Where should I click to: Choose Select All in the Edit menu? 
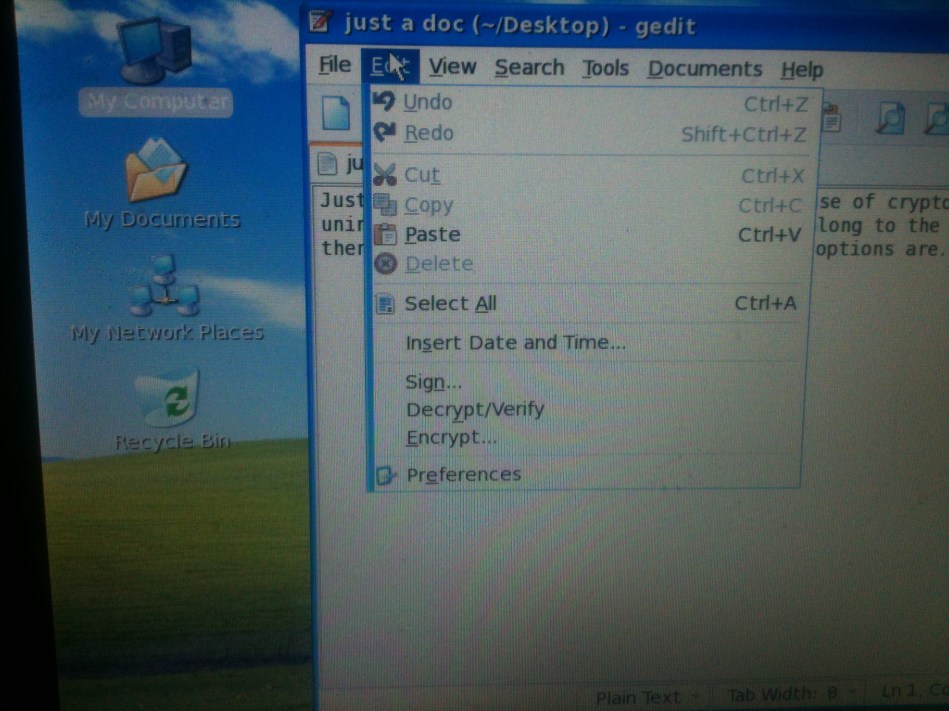(x=450, y=304)
